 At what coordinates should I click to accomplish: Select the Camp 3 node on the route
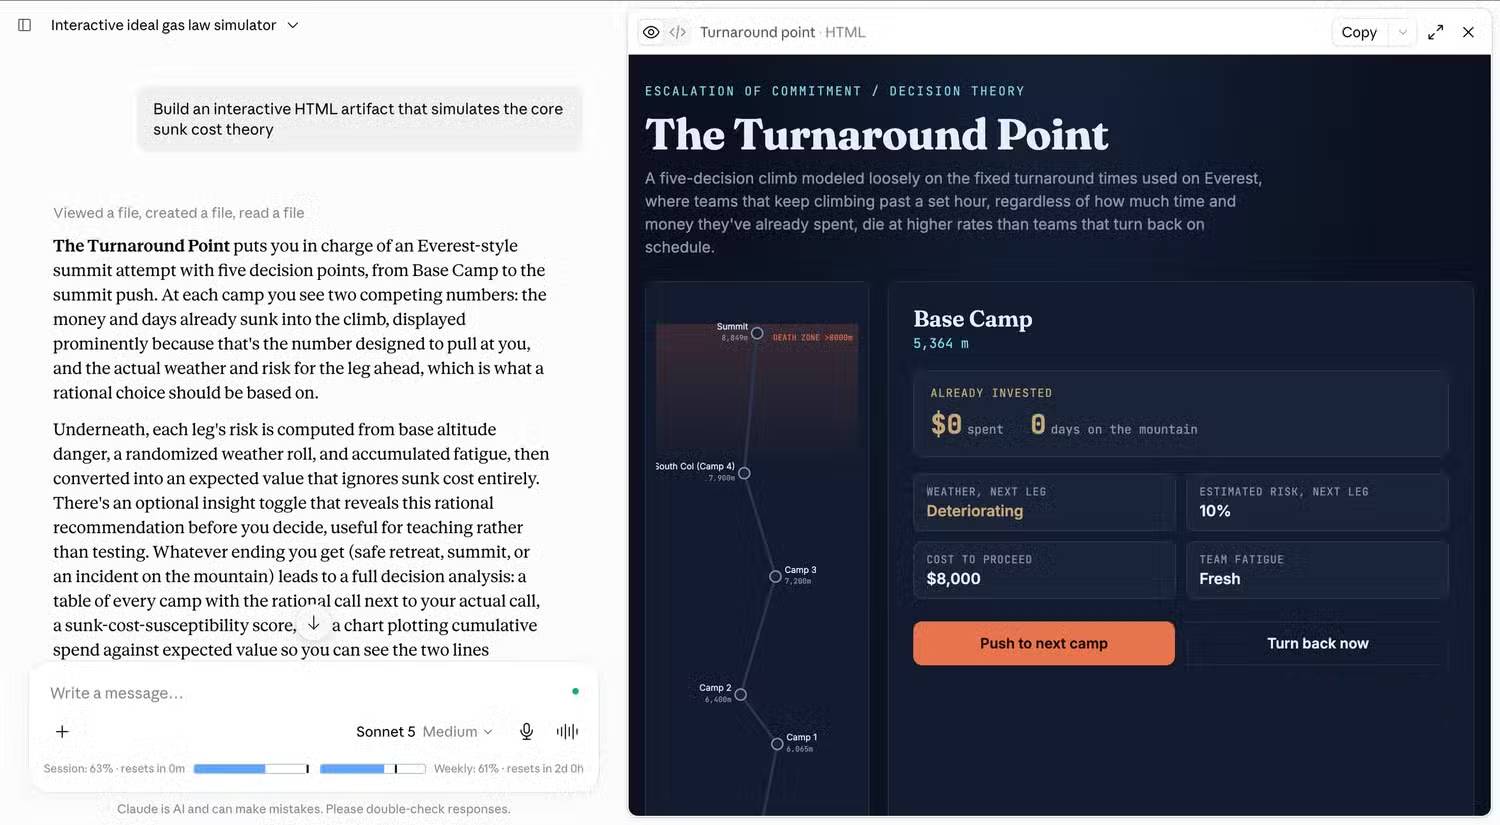775,576
